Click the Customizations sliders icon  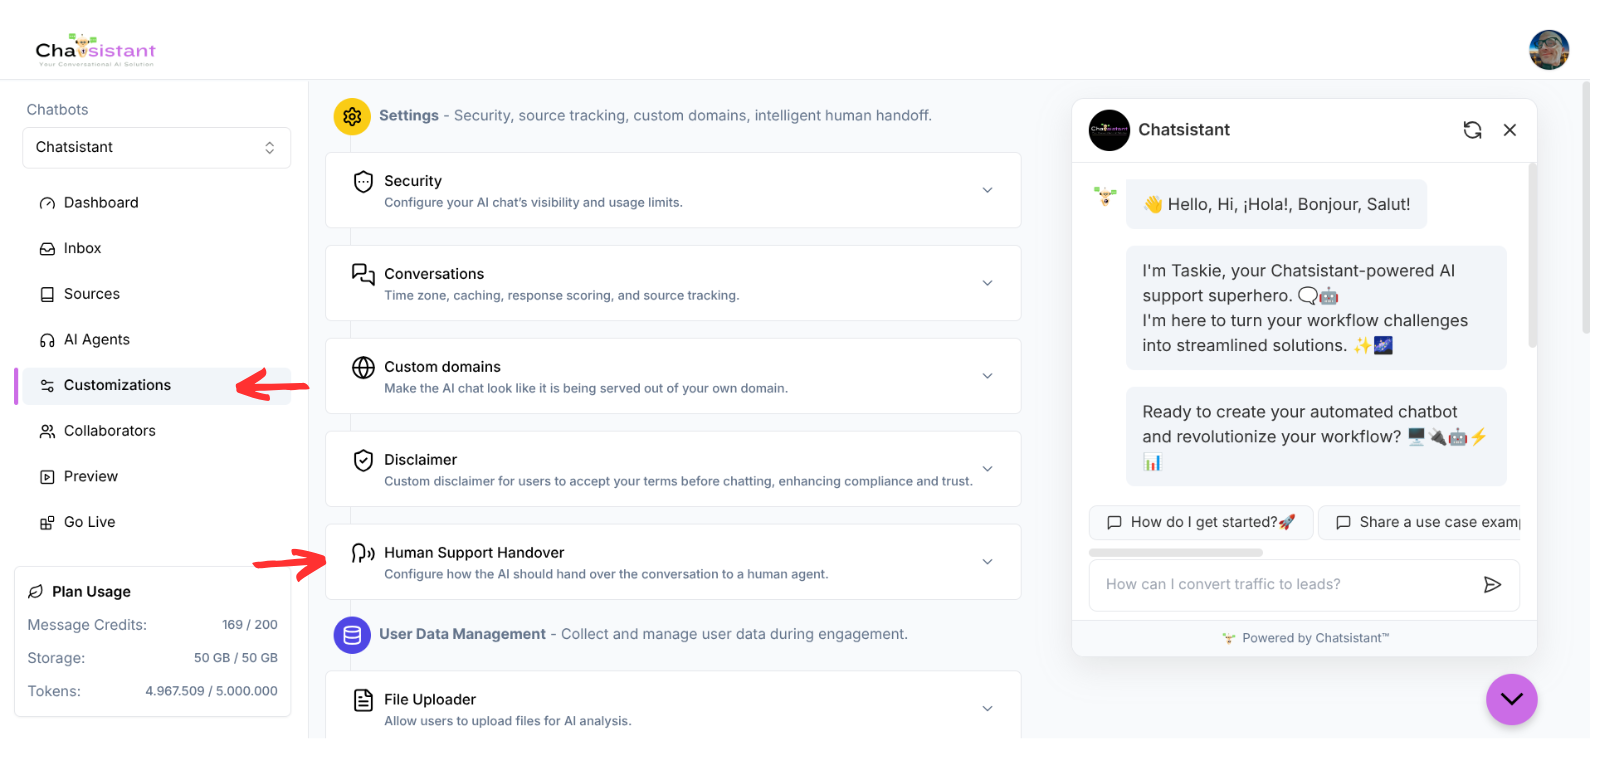(x=47, y=386)
